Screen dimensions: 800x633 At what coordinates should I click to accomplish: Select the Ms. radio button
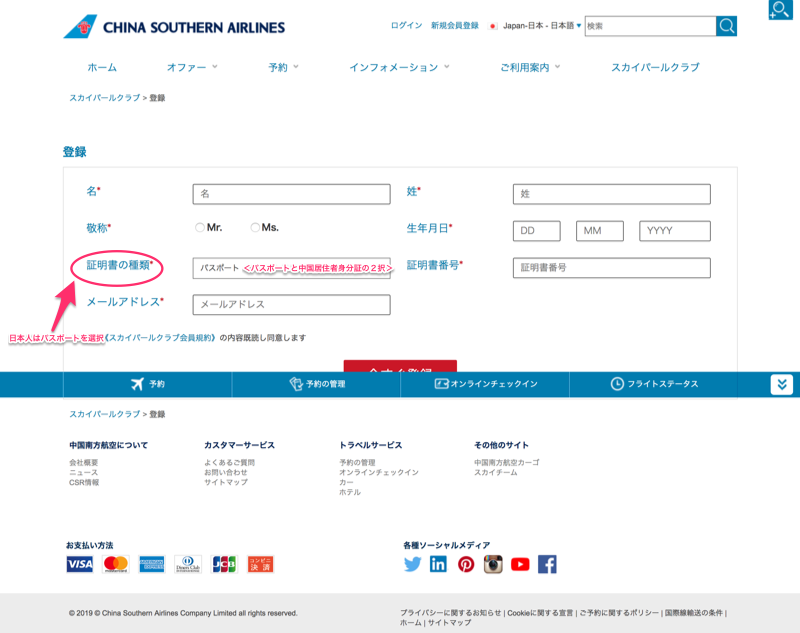click(x=255, y=227)
